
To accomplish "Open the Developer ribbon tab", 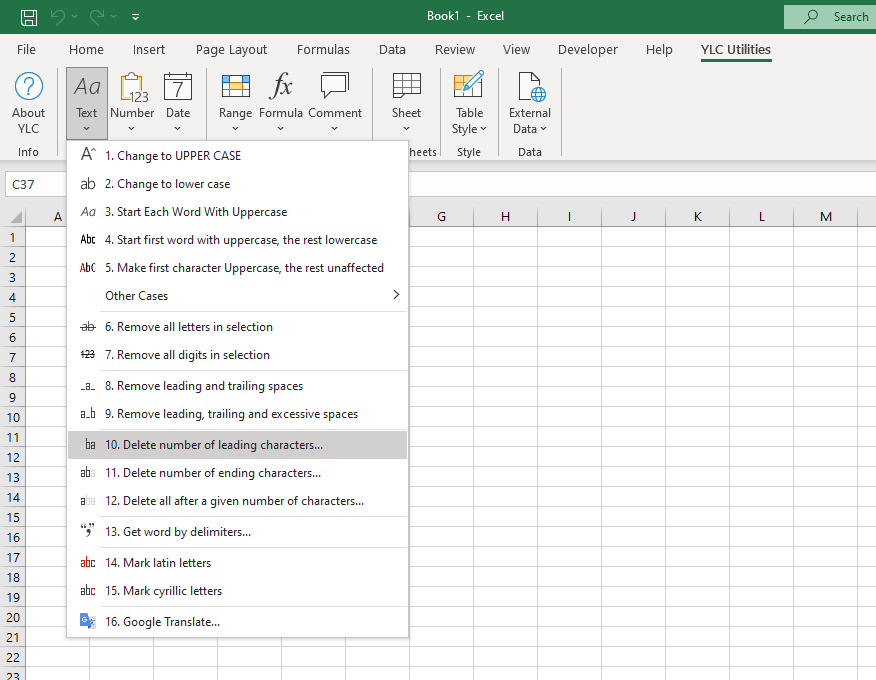I will (x=588, y=49).
